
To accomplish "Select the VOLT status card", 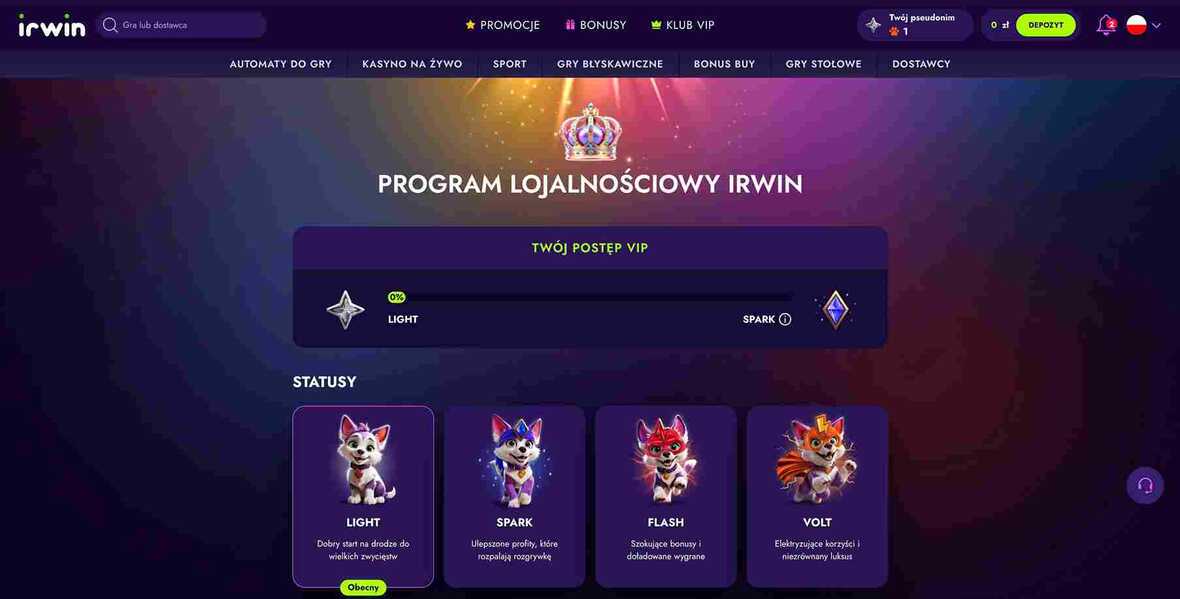I will point(817,497).
